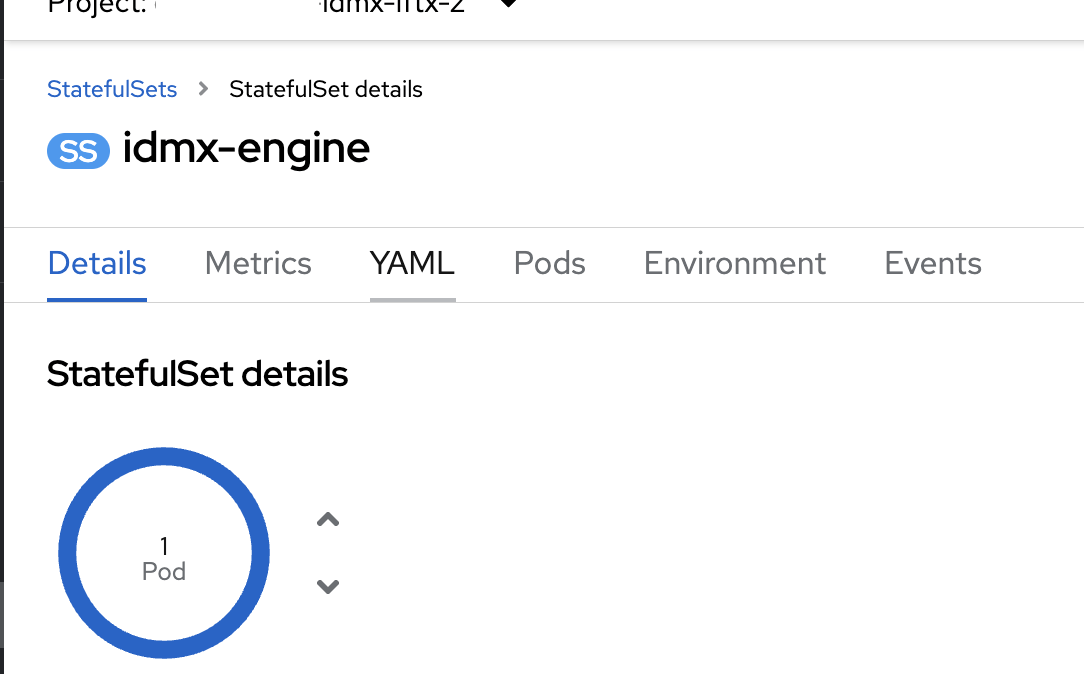The height and width of the screenshot is (674, 1084).
Task: Click the Project label text
Action: coord(97,7)
